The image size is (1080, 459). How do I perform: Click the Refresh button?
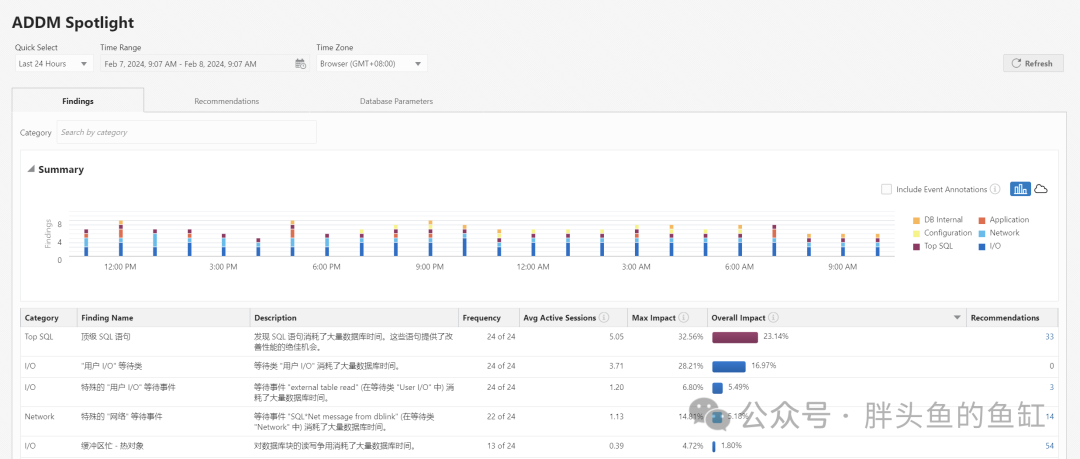click(1032, 63)
